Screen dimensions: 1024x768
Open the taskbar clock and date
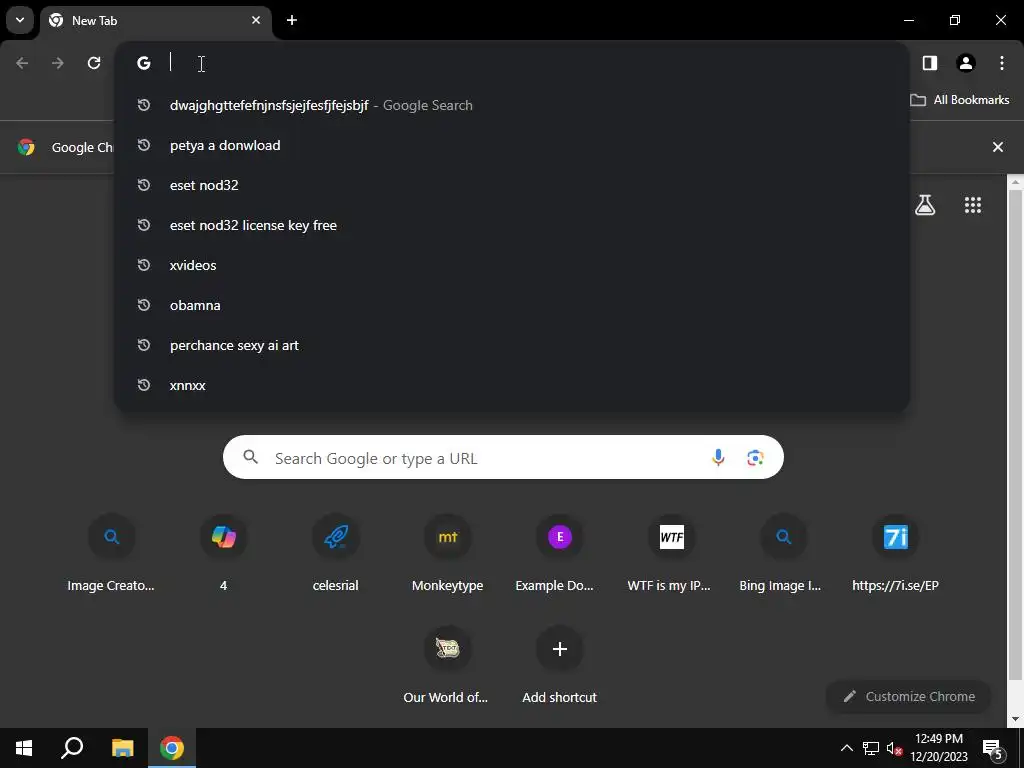tap(939, 748)
